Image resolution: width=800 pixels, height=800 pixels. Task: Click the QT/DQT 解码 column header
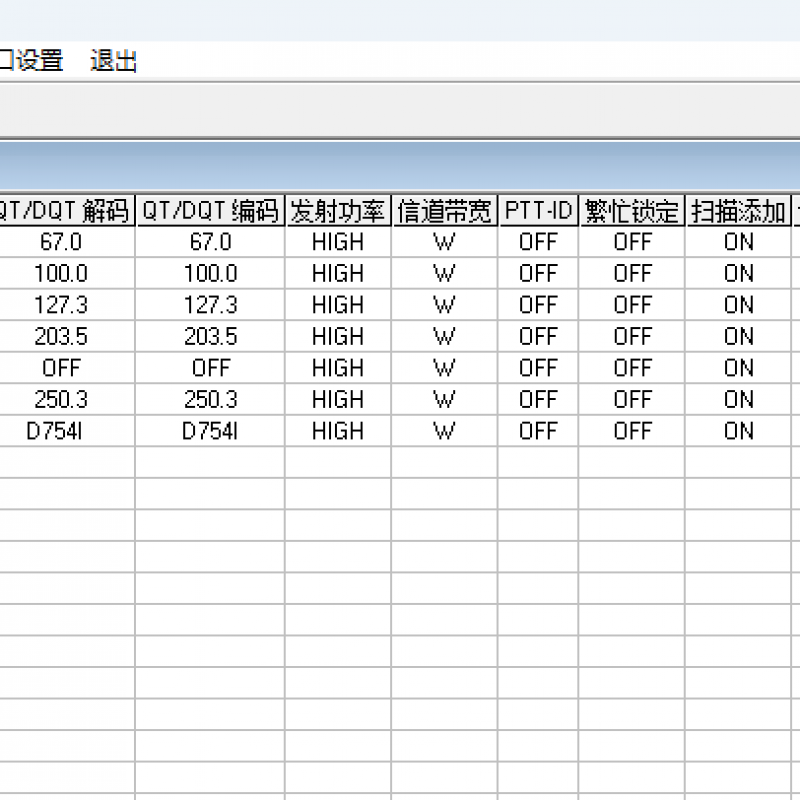tap(65, 211)
